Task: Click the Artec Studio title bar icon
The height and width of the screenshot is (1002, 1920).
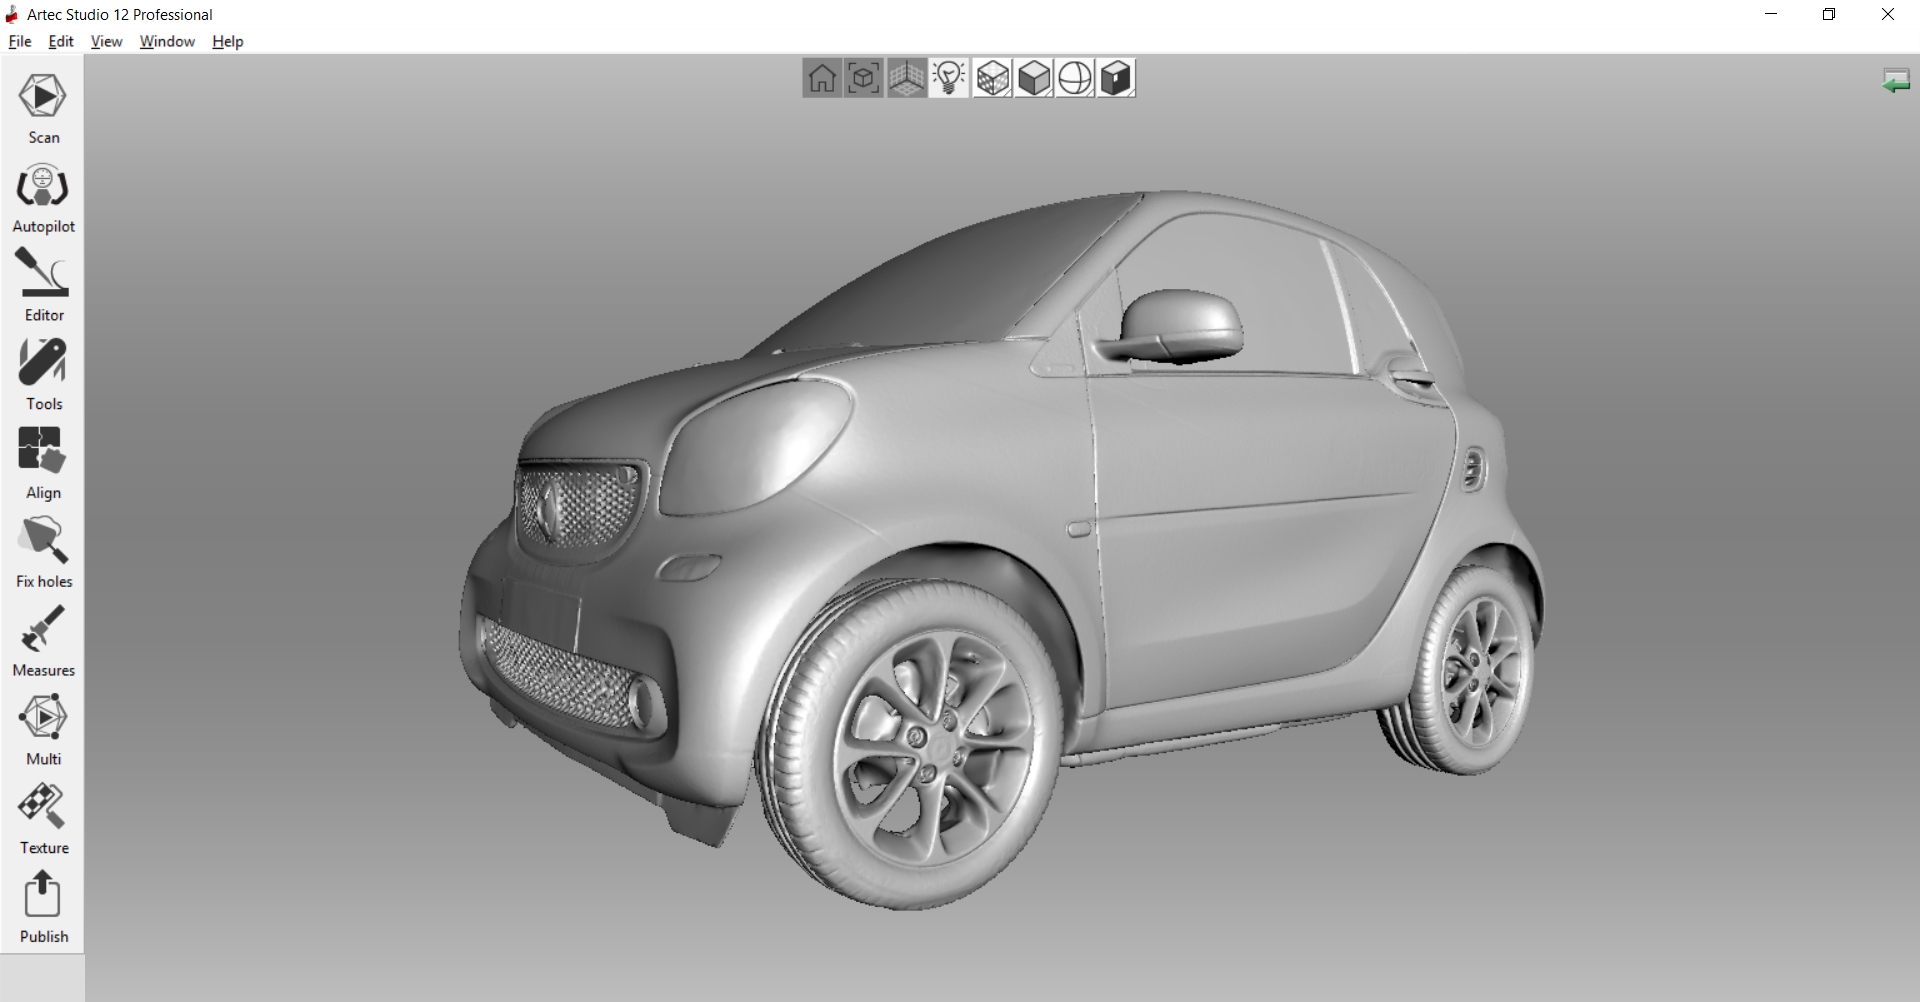Action: click(x=12, y=14)
